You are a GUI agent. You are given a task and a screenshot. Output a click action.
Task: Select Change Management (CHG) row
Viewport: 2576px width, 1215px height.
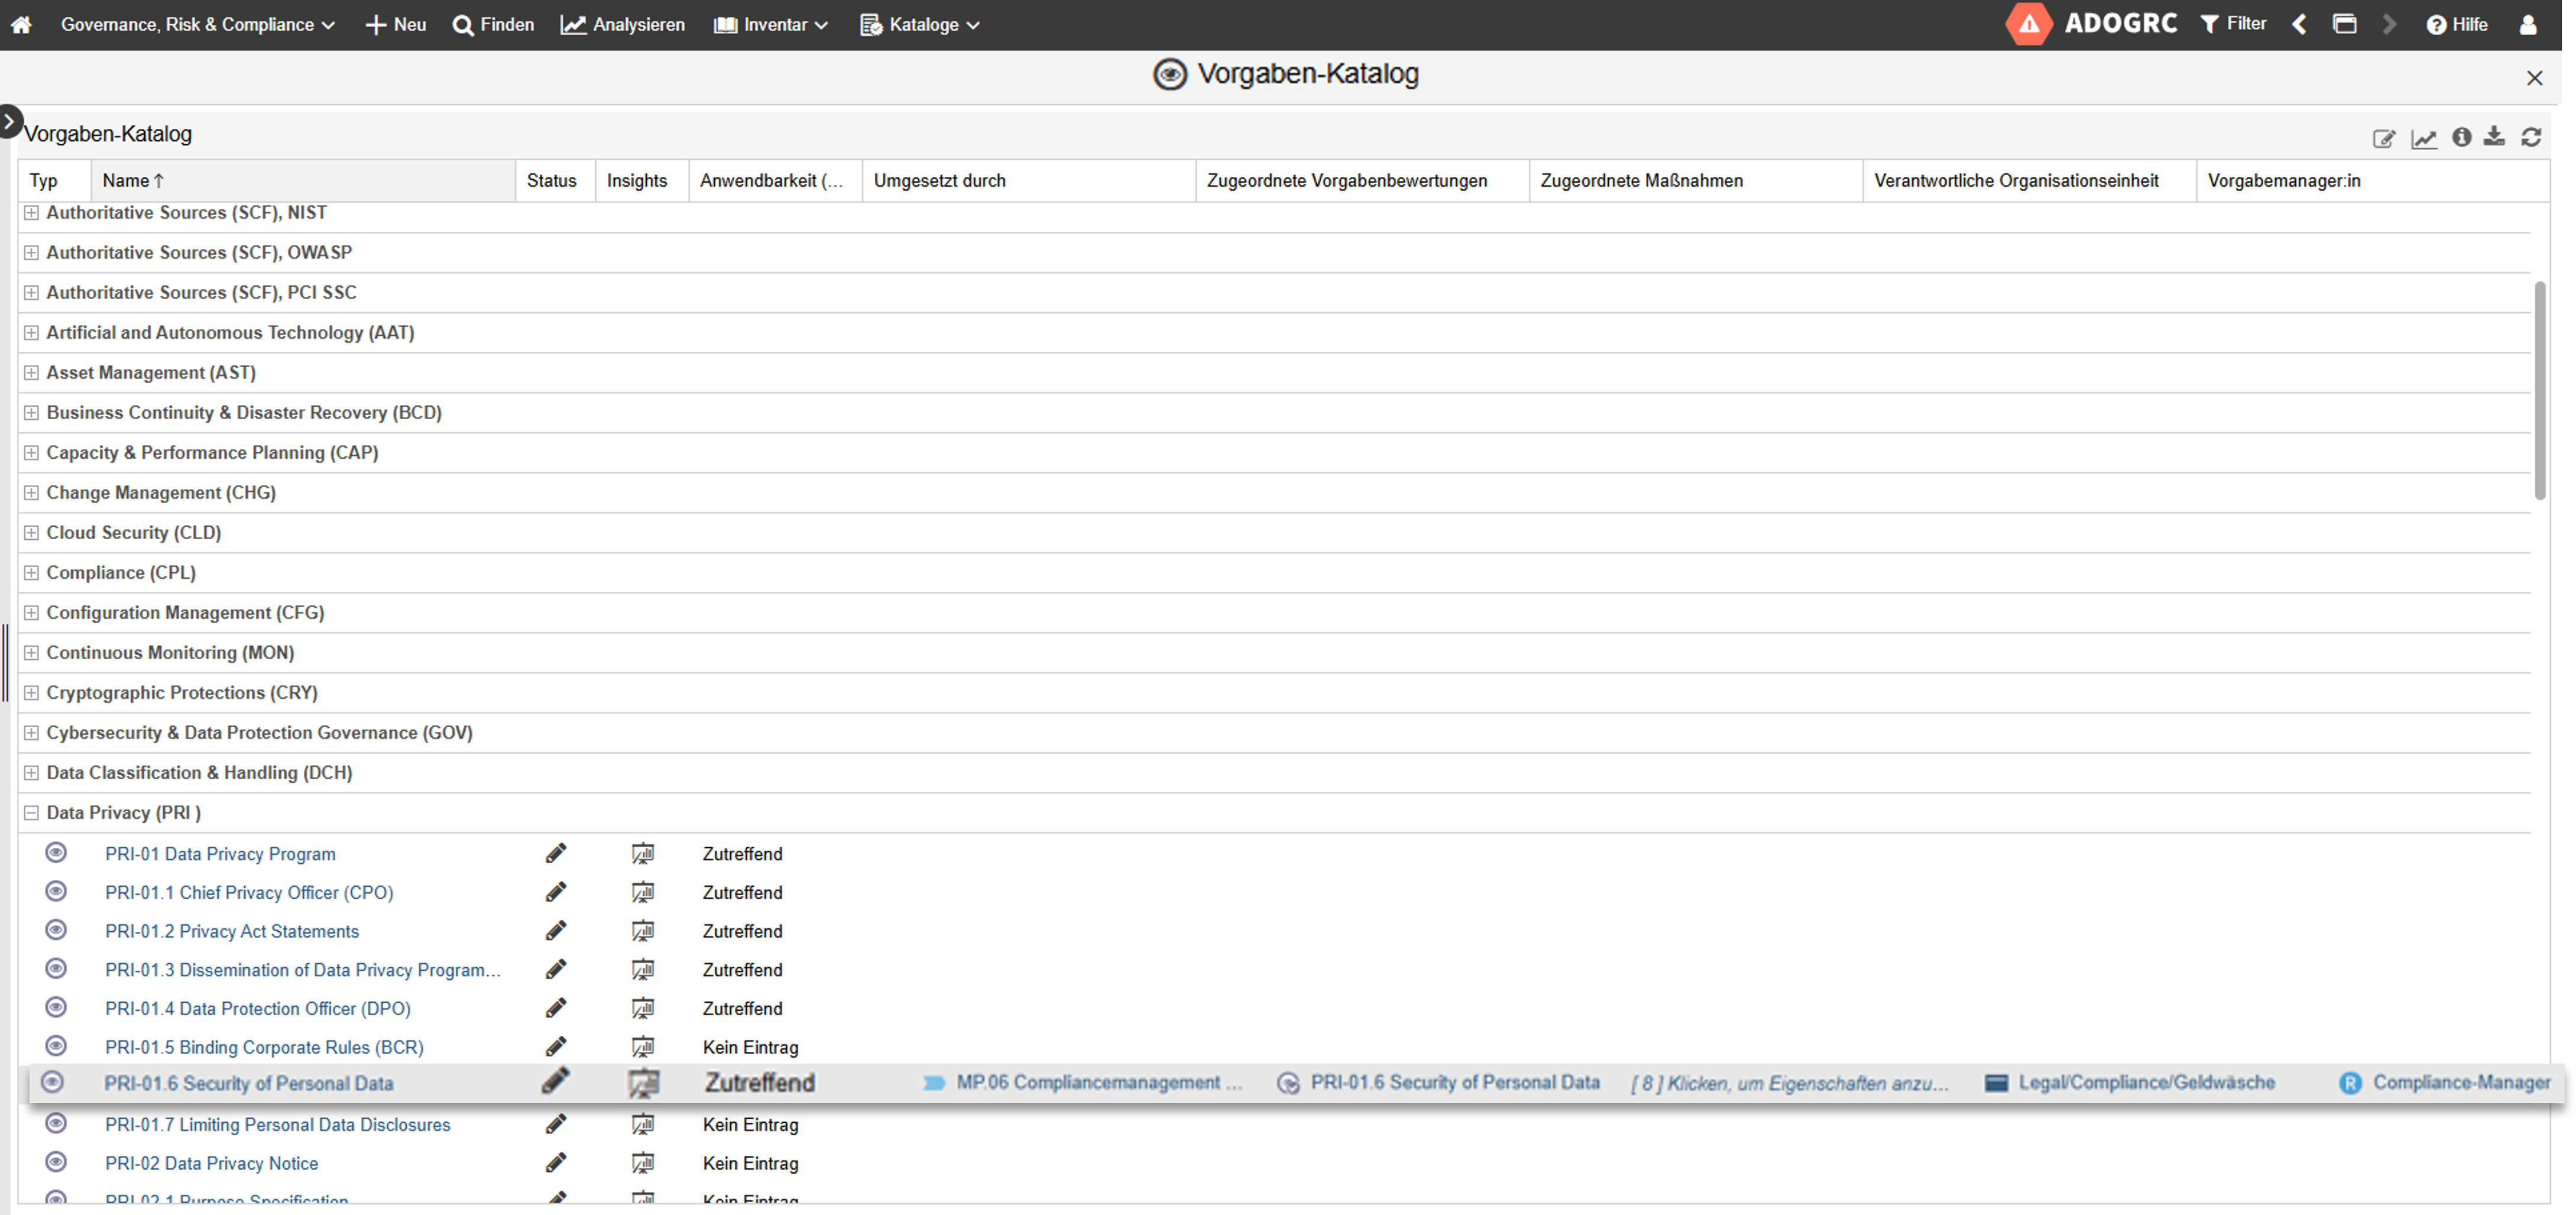pos(1274,493)
